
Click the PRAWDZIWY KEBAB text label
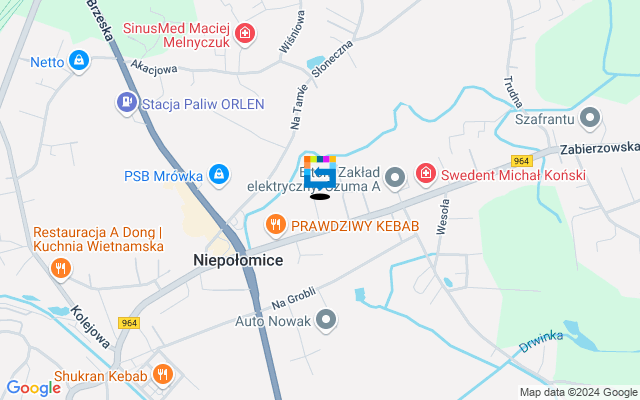tap(355, 226)
